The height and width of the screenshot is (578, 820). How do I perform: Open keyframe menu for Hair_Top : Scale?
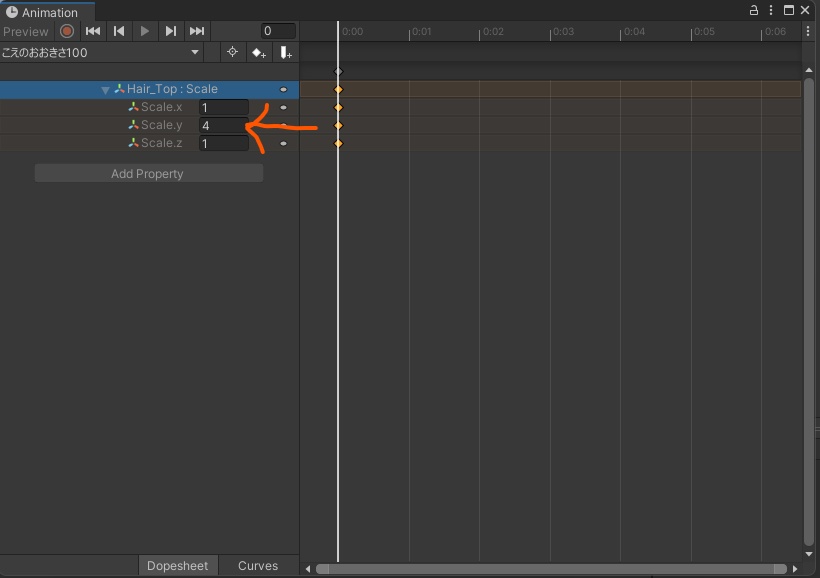283,89
